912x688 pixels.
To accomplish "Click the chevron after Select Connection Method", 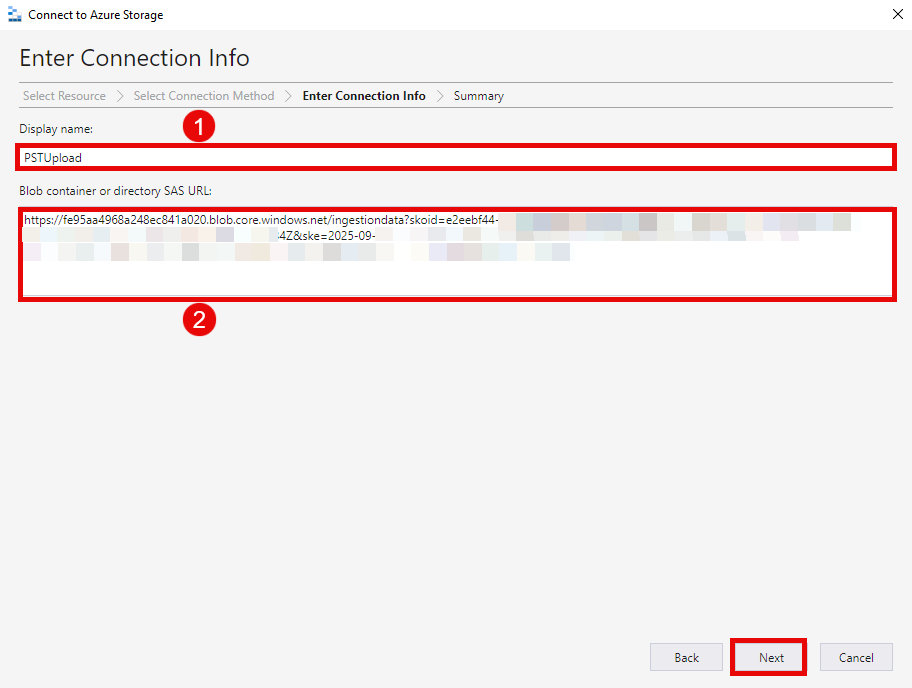I will 288,96.
